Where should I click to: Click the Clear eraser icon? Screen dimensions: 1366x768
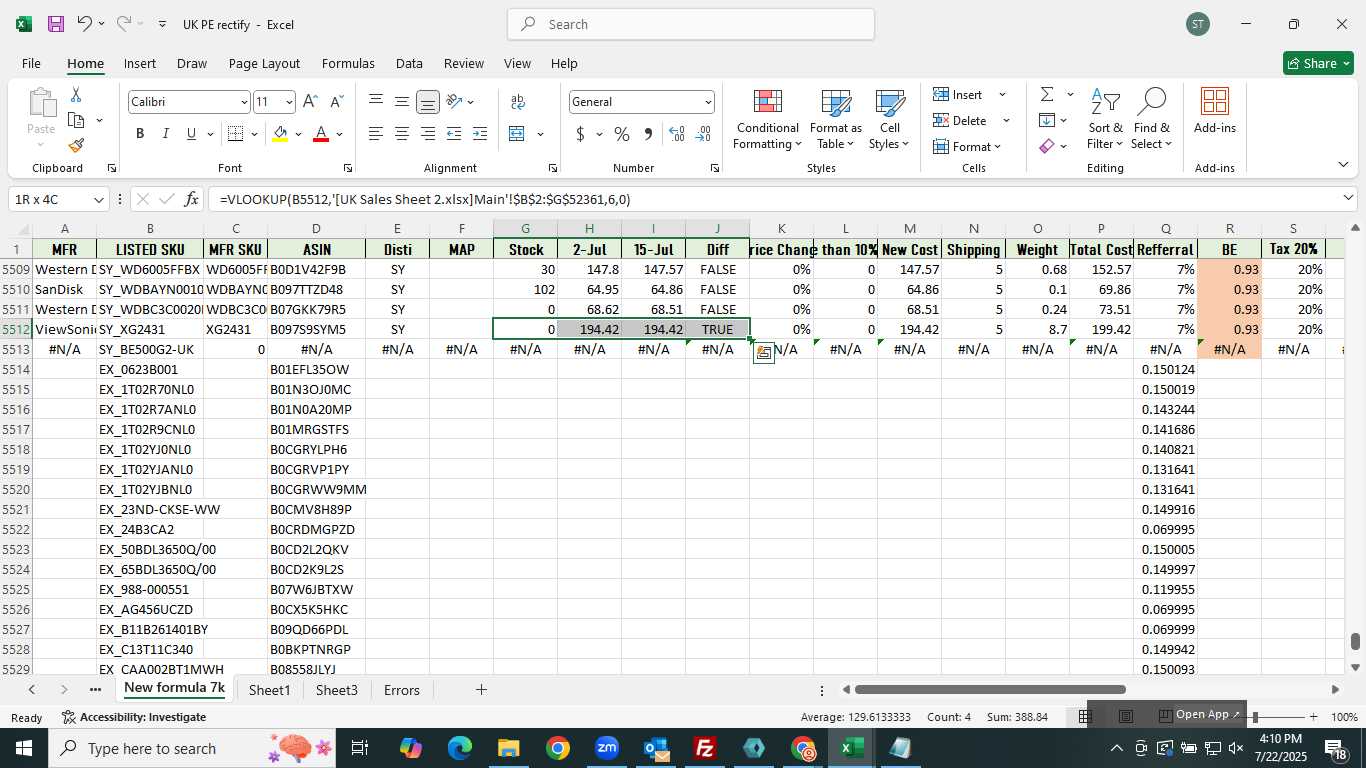click(x=1047, y=146)
